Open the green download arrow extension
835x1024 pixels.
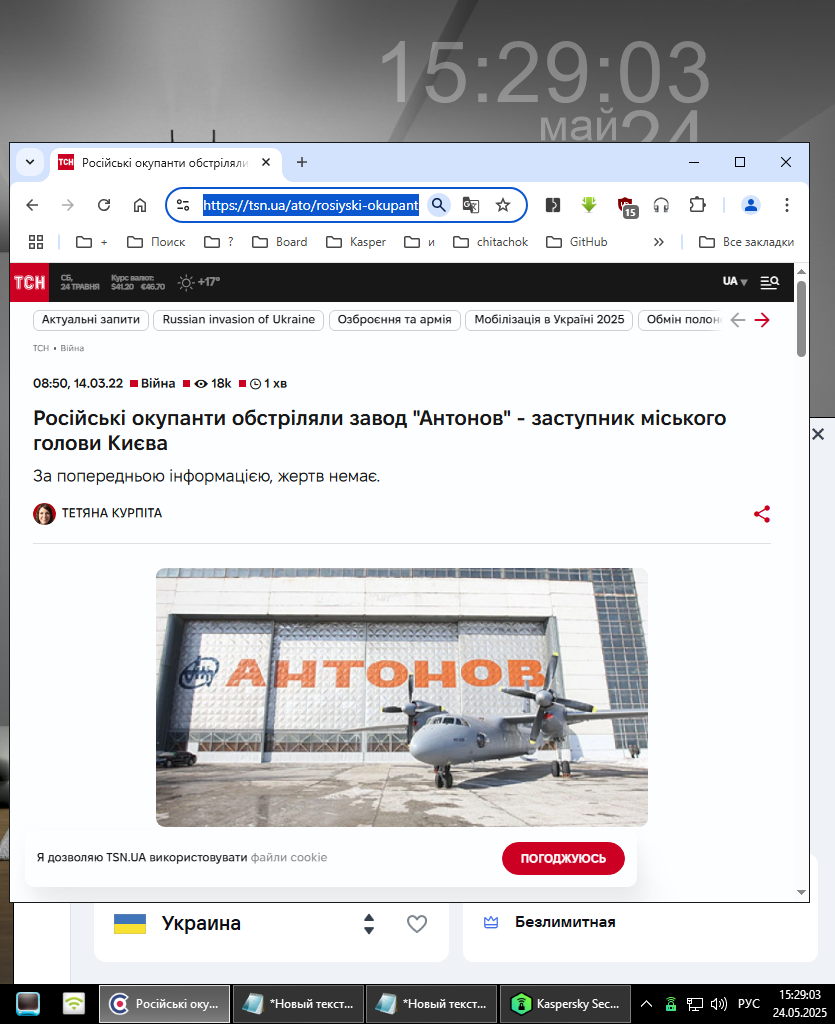click(589, 205)
